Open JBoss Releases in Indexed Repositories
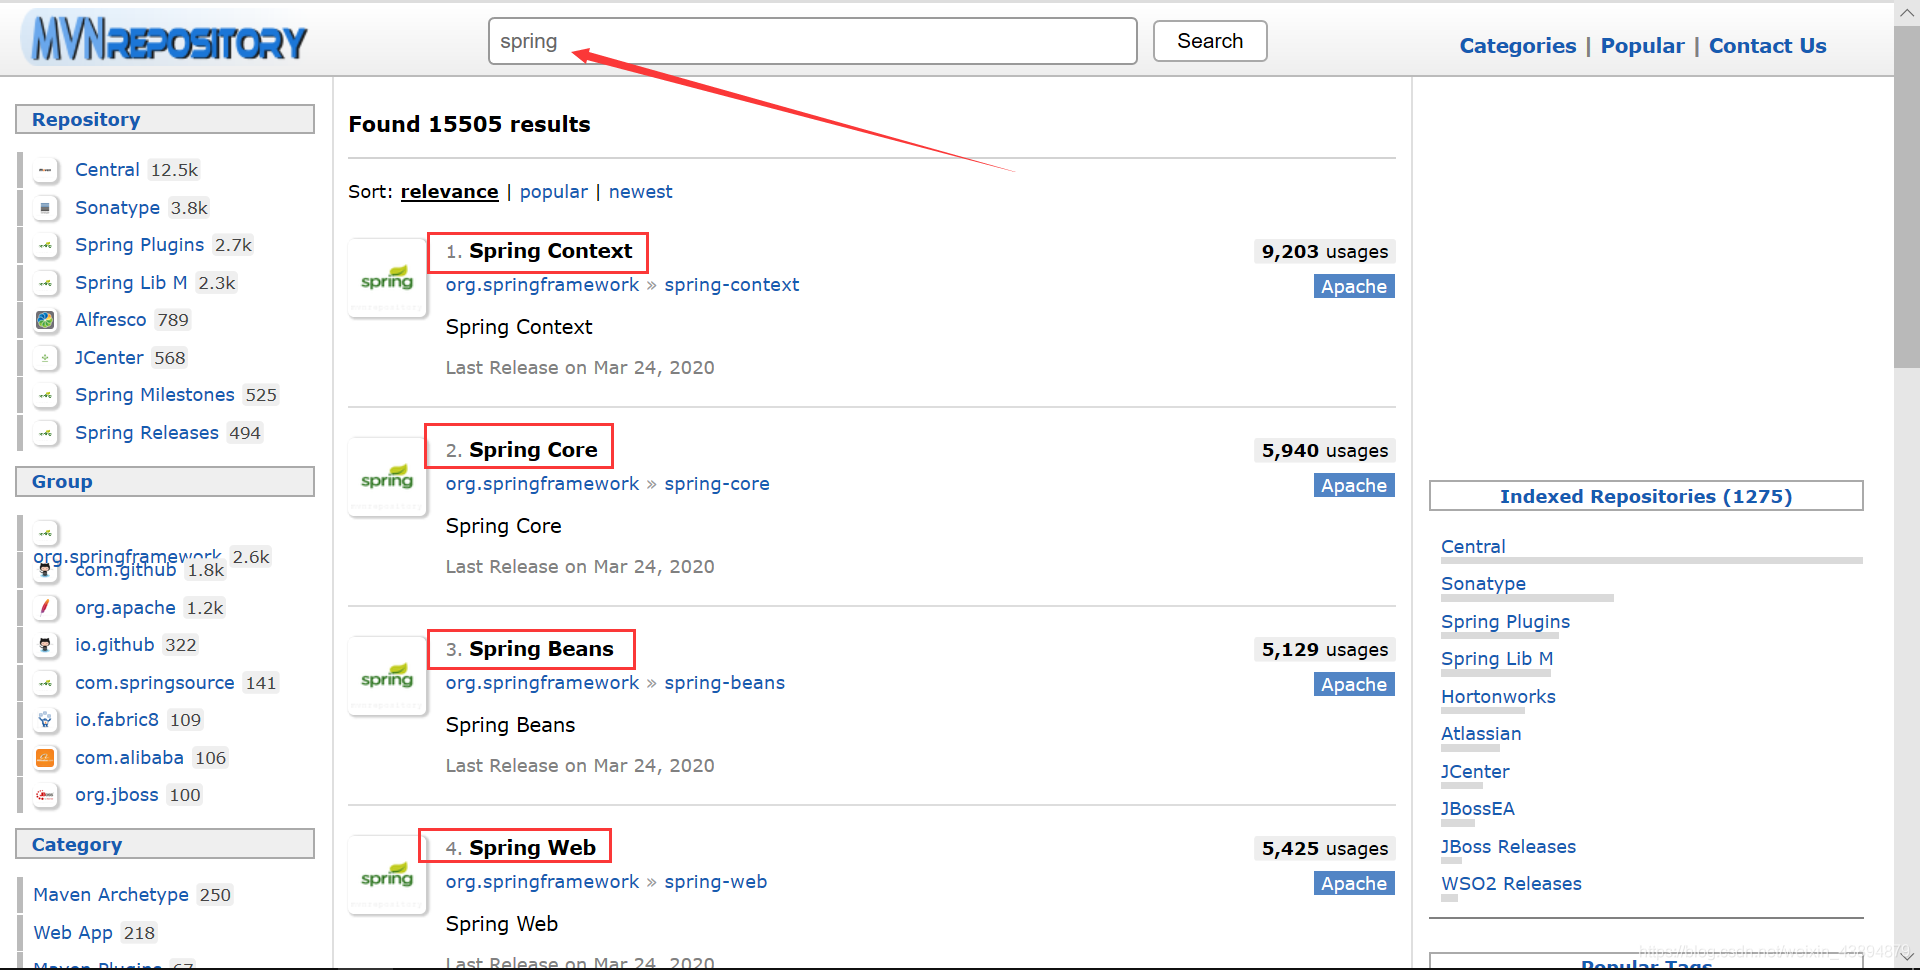 (1508, 847)
